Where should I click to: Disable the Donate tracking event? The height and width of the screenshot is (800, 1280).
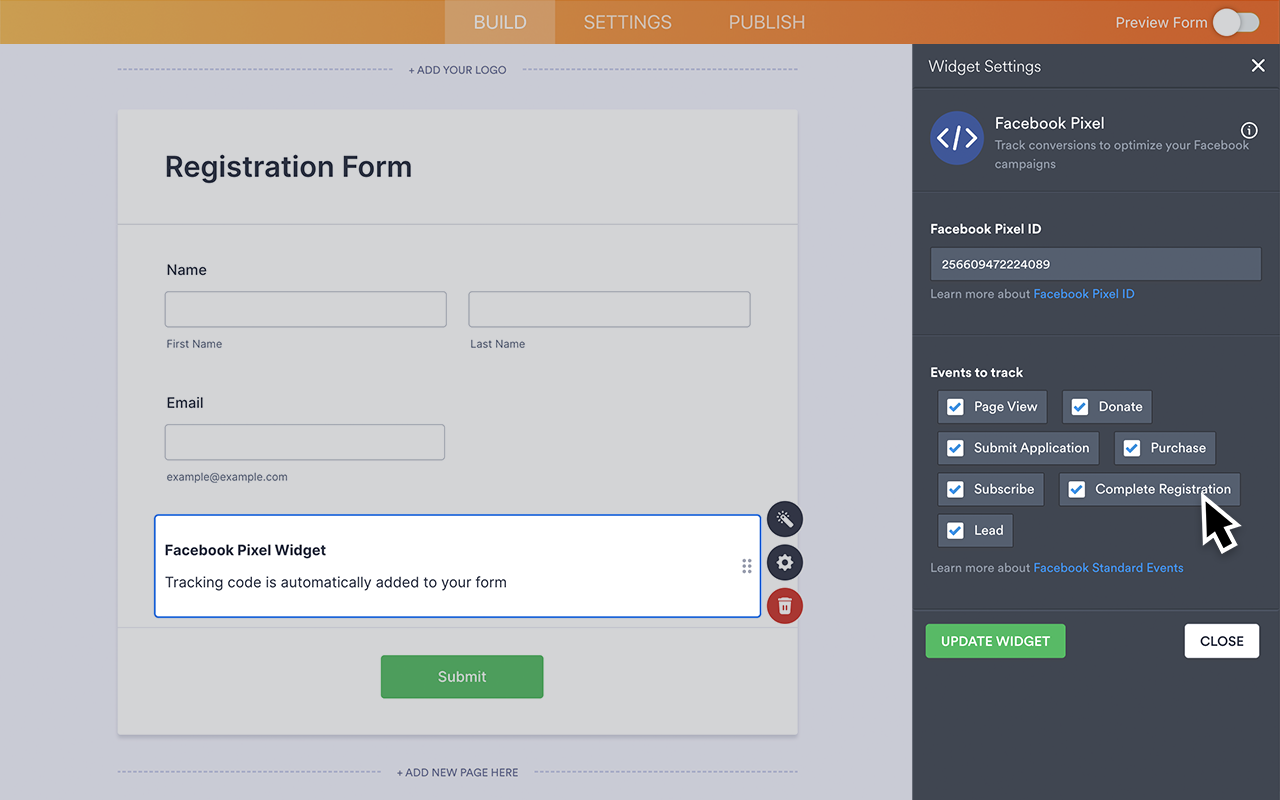[x=1080, y=407]
